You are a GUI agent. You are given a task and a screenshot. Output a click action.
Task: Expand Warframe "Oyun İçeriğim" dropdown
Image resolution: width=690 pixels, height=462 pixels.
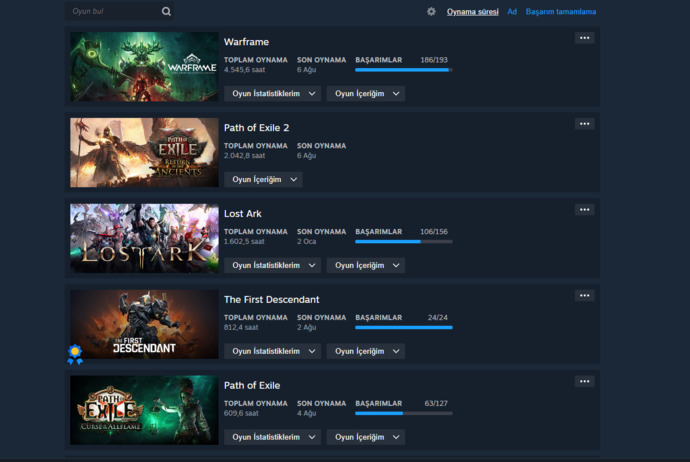[366, 94]
